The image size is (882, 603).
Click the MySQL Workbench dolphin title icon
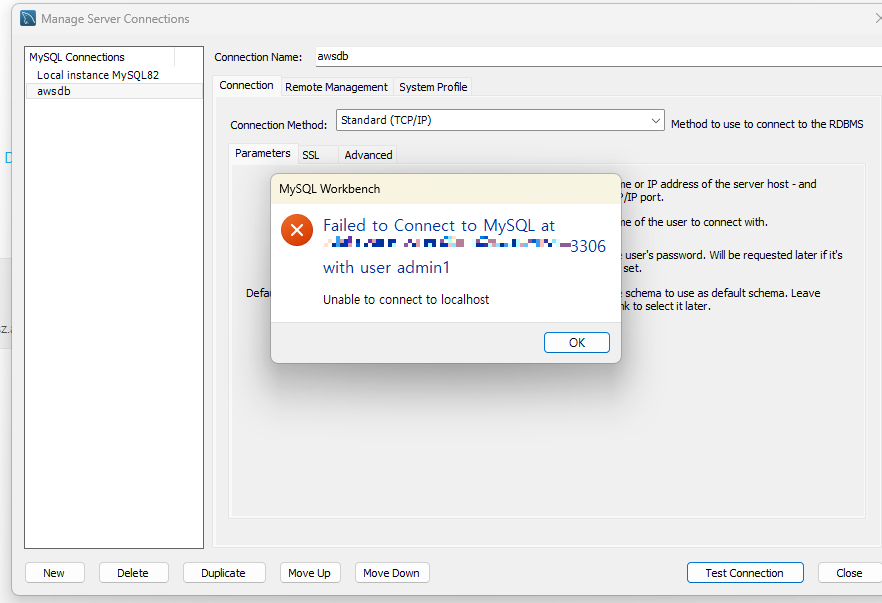click(x=28, y=19)
